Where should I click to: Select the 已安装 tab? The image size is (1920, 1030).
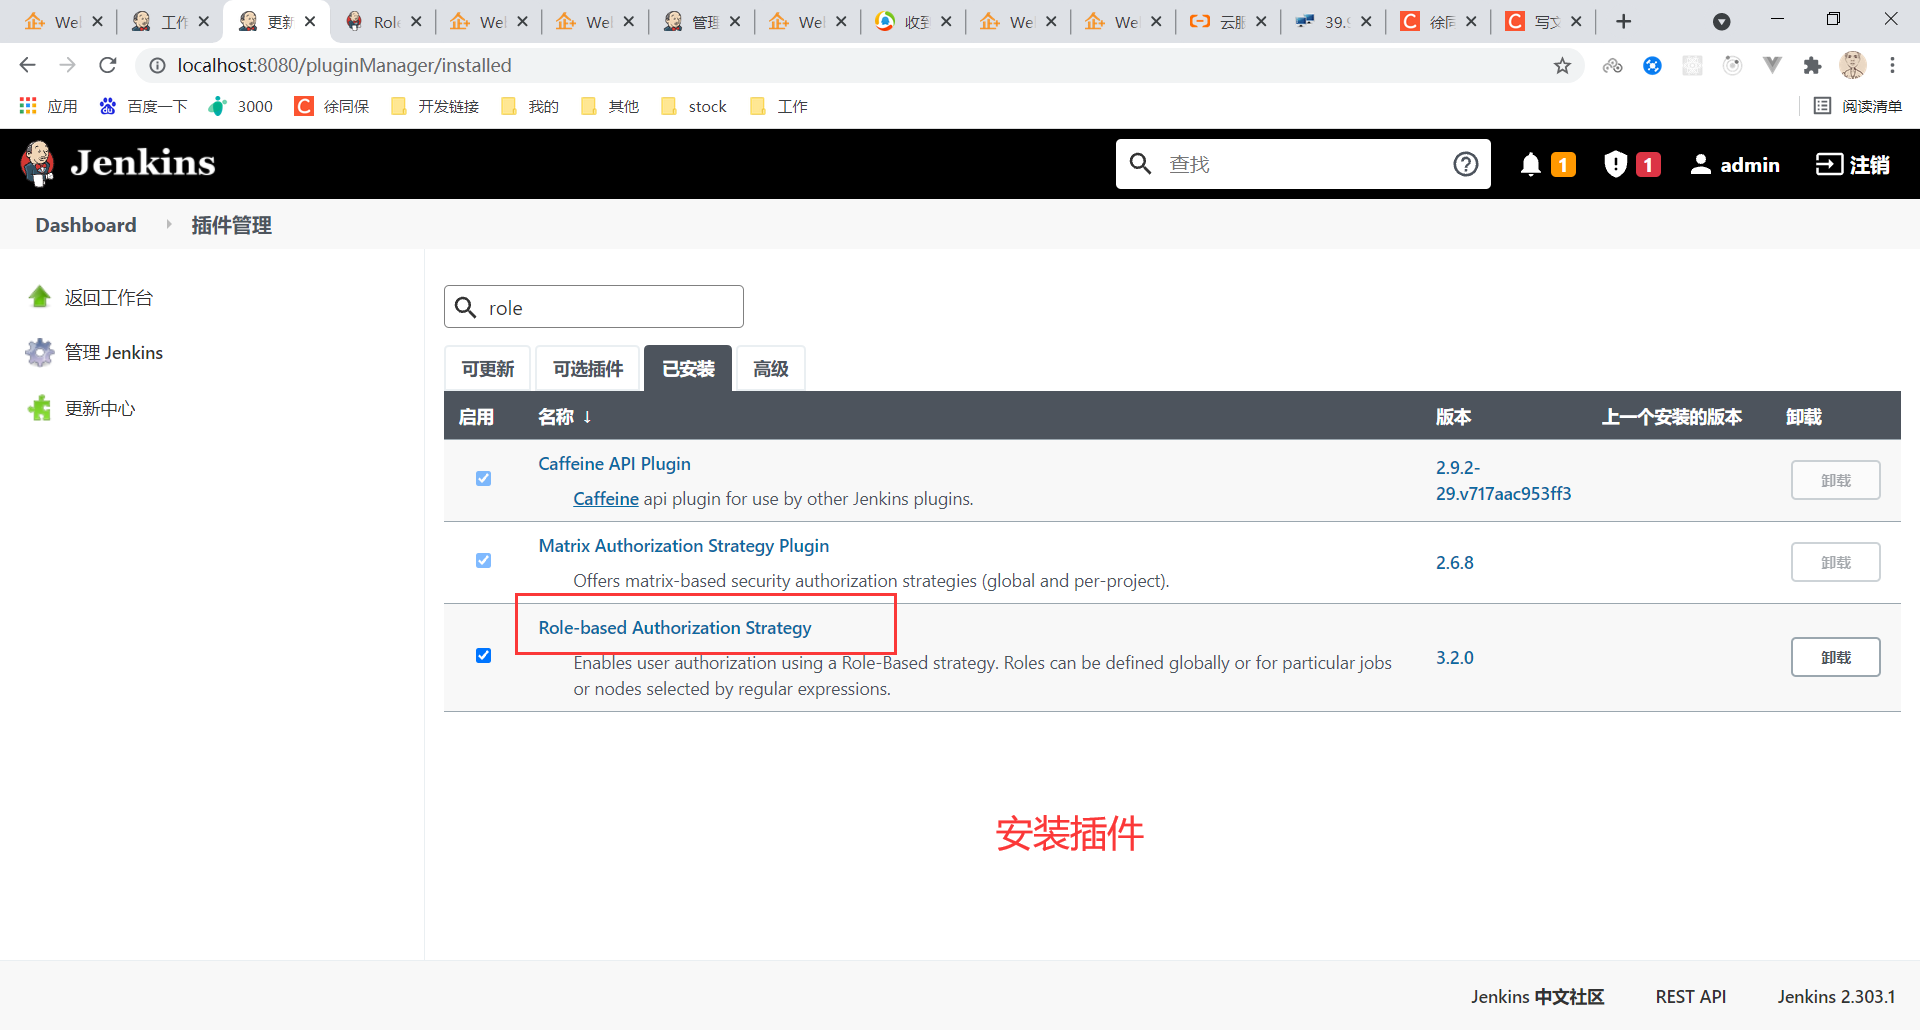click(x=688, y=369)
